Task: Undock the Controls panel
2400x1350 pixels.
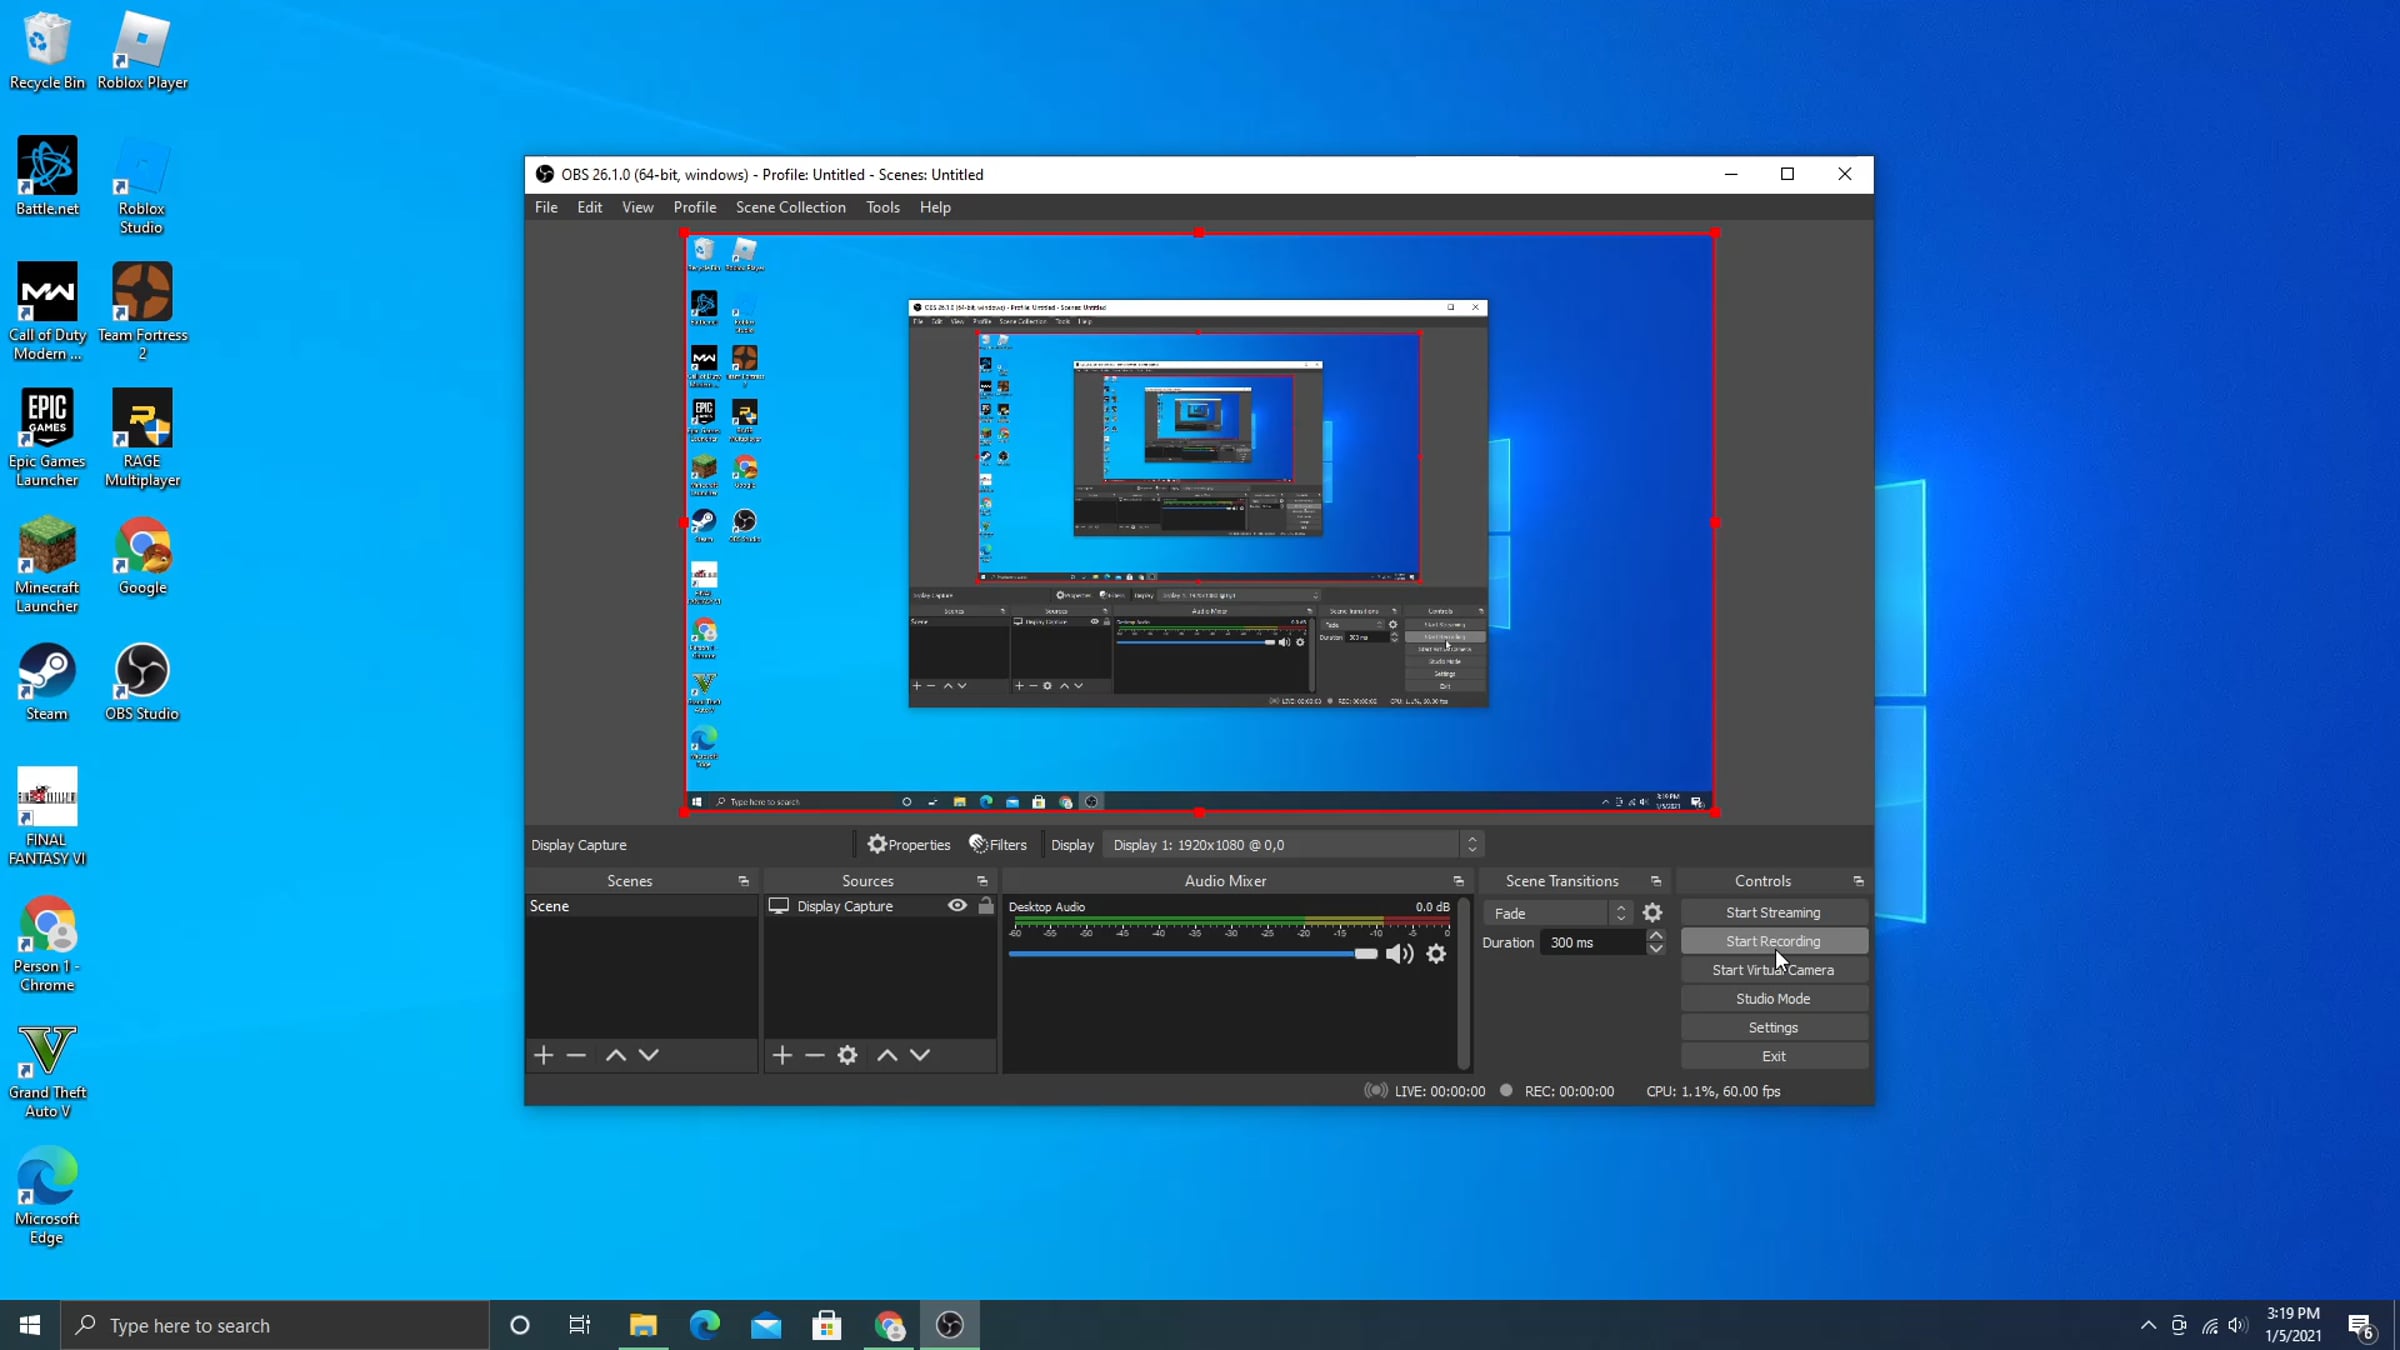Action: 1858,881
